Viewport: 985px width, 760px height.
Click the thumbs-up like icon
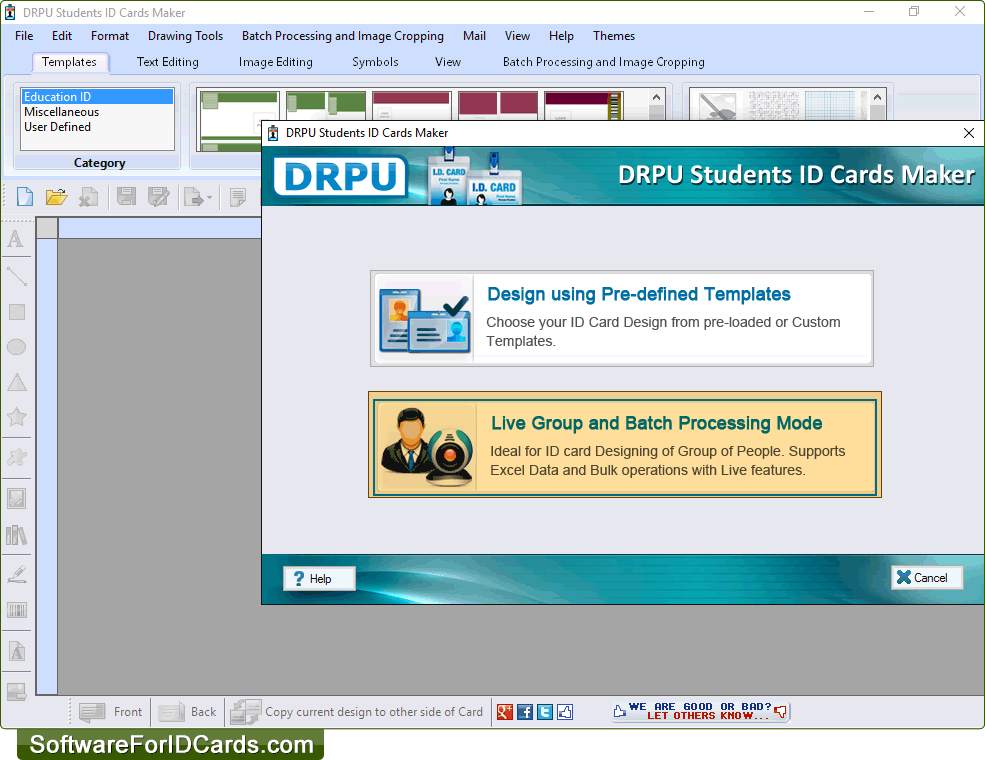(x=565, y=712)
